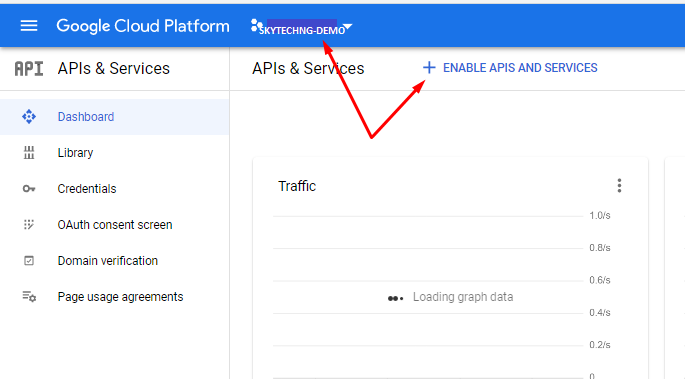Screen dimensions: 685x379
Task: Click the project dropdown arrow caret
Action: click(348, 28)
